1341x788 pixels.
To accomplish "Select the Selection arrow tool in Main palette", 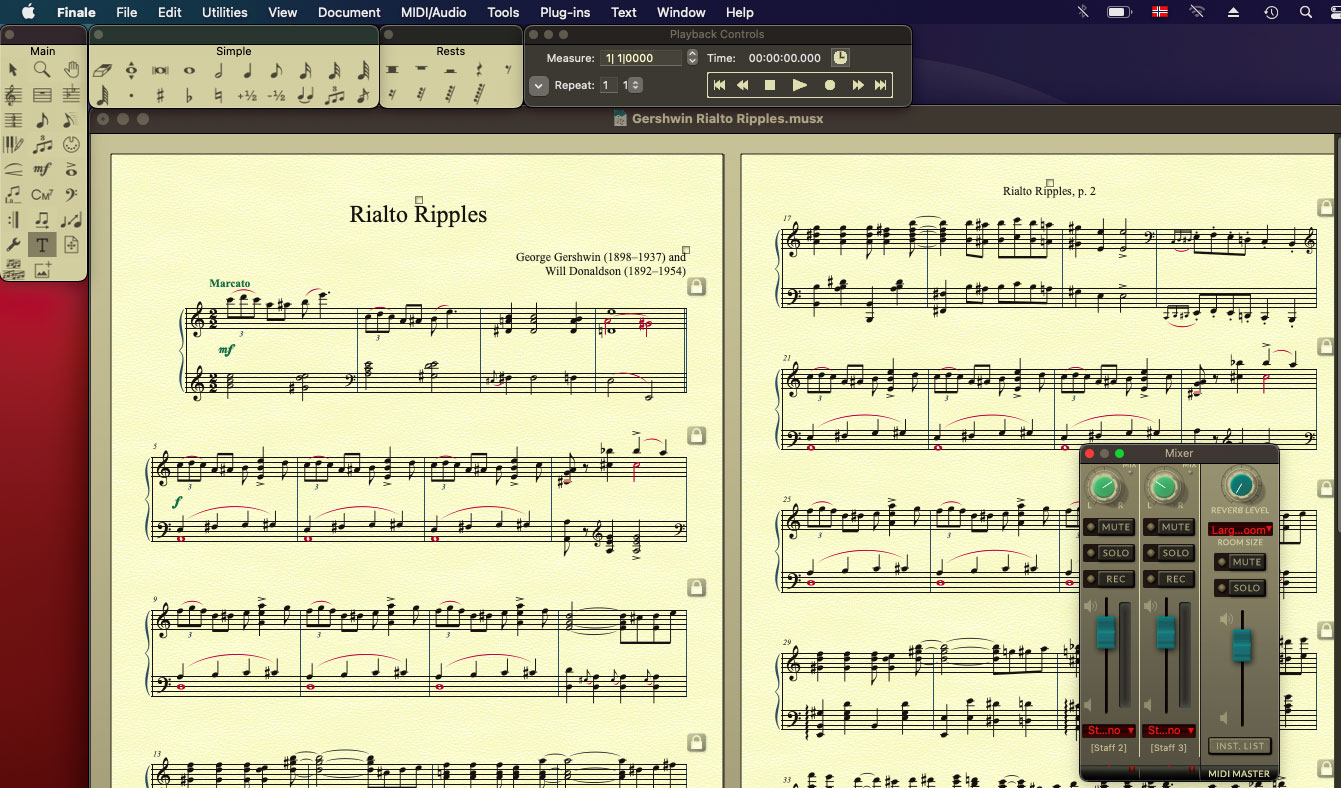I will pyautogui.click(x=13, y=70).
